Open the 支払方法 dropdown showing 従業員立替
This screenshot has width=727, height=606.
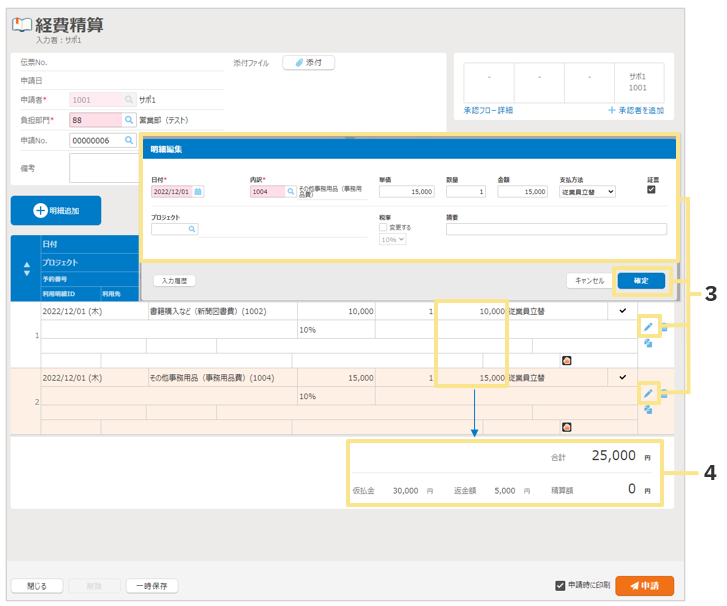click(588, 191)
